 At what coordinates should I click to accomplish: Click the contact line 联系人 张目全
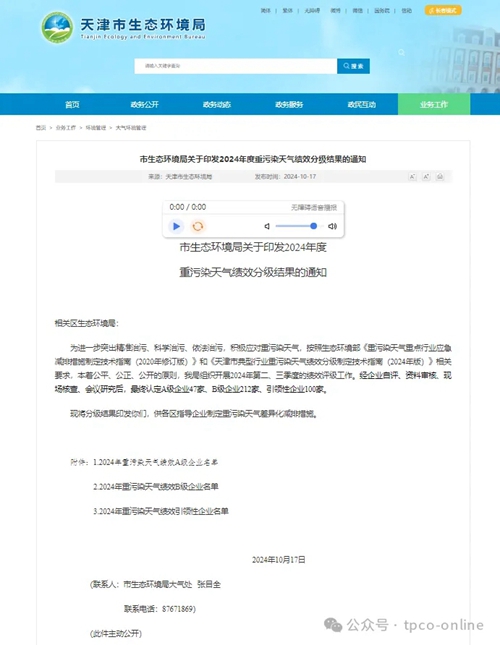tap(155, 584)
